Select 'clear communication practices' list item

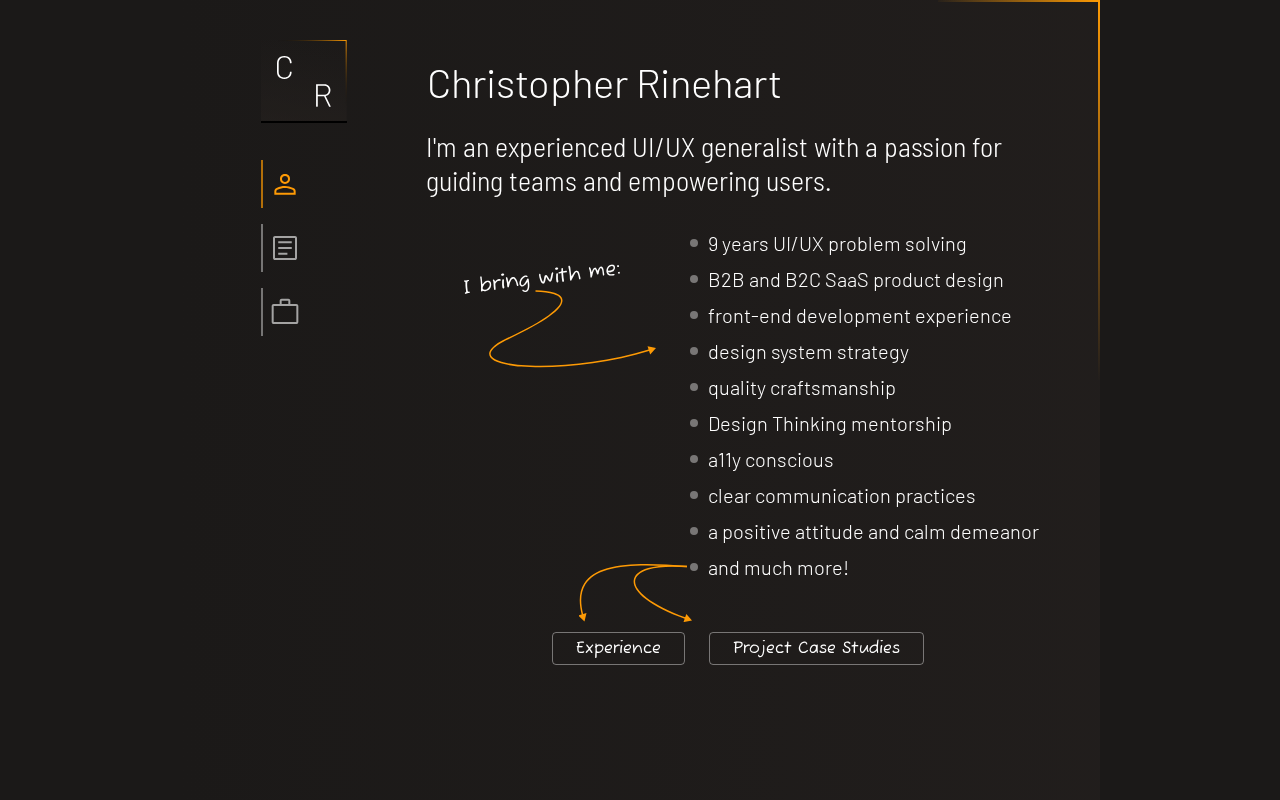[x=842, y=496]
